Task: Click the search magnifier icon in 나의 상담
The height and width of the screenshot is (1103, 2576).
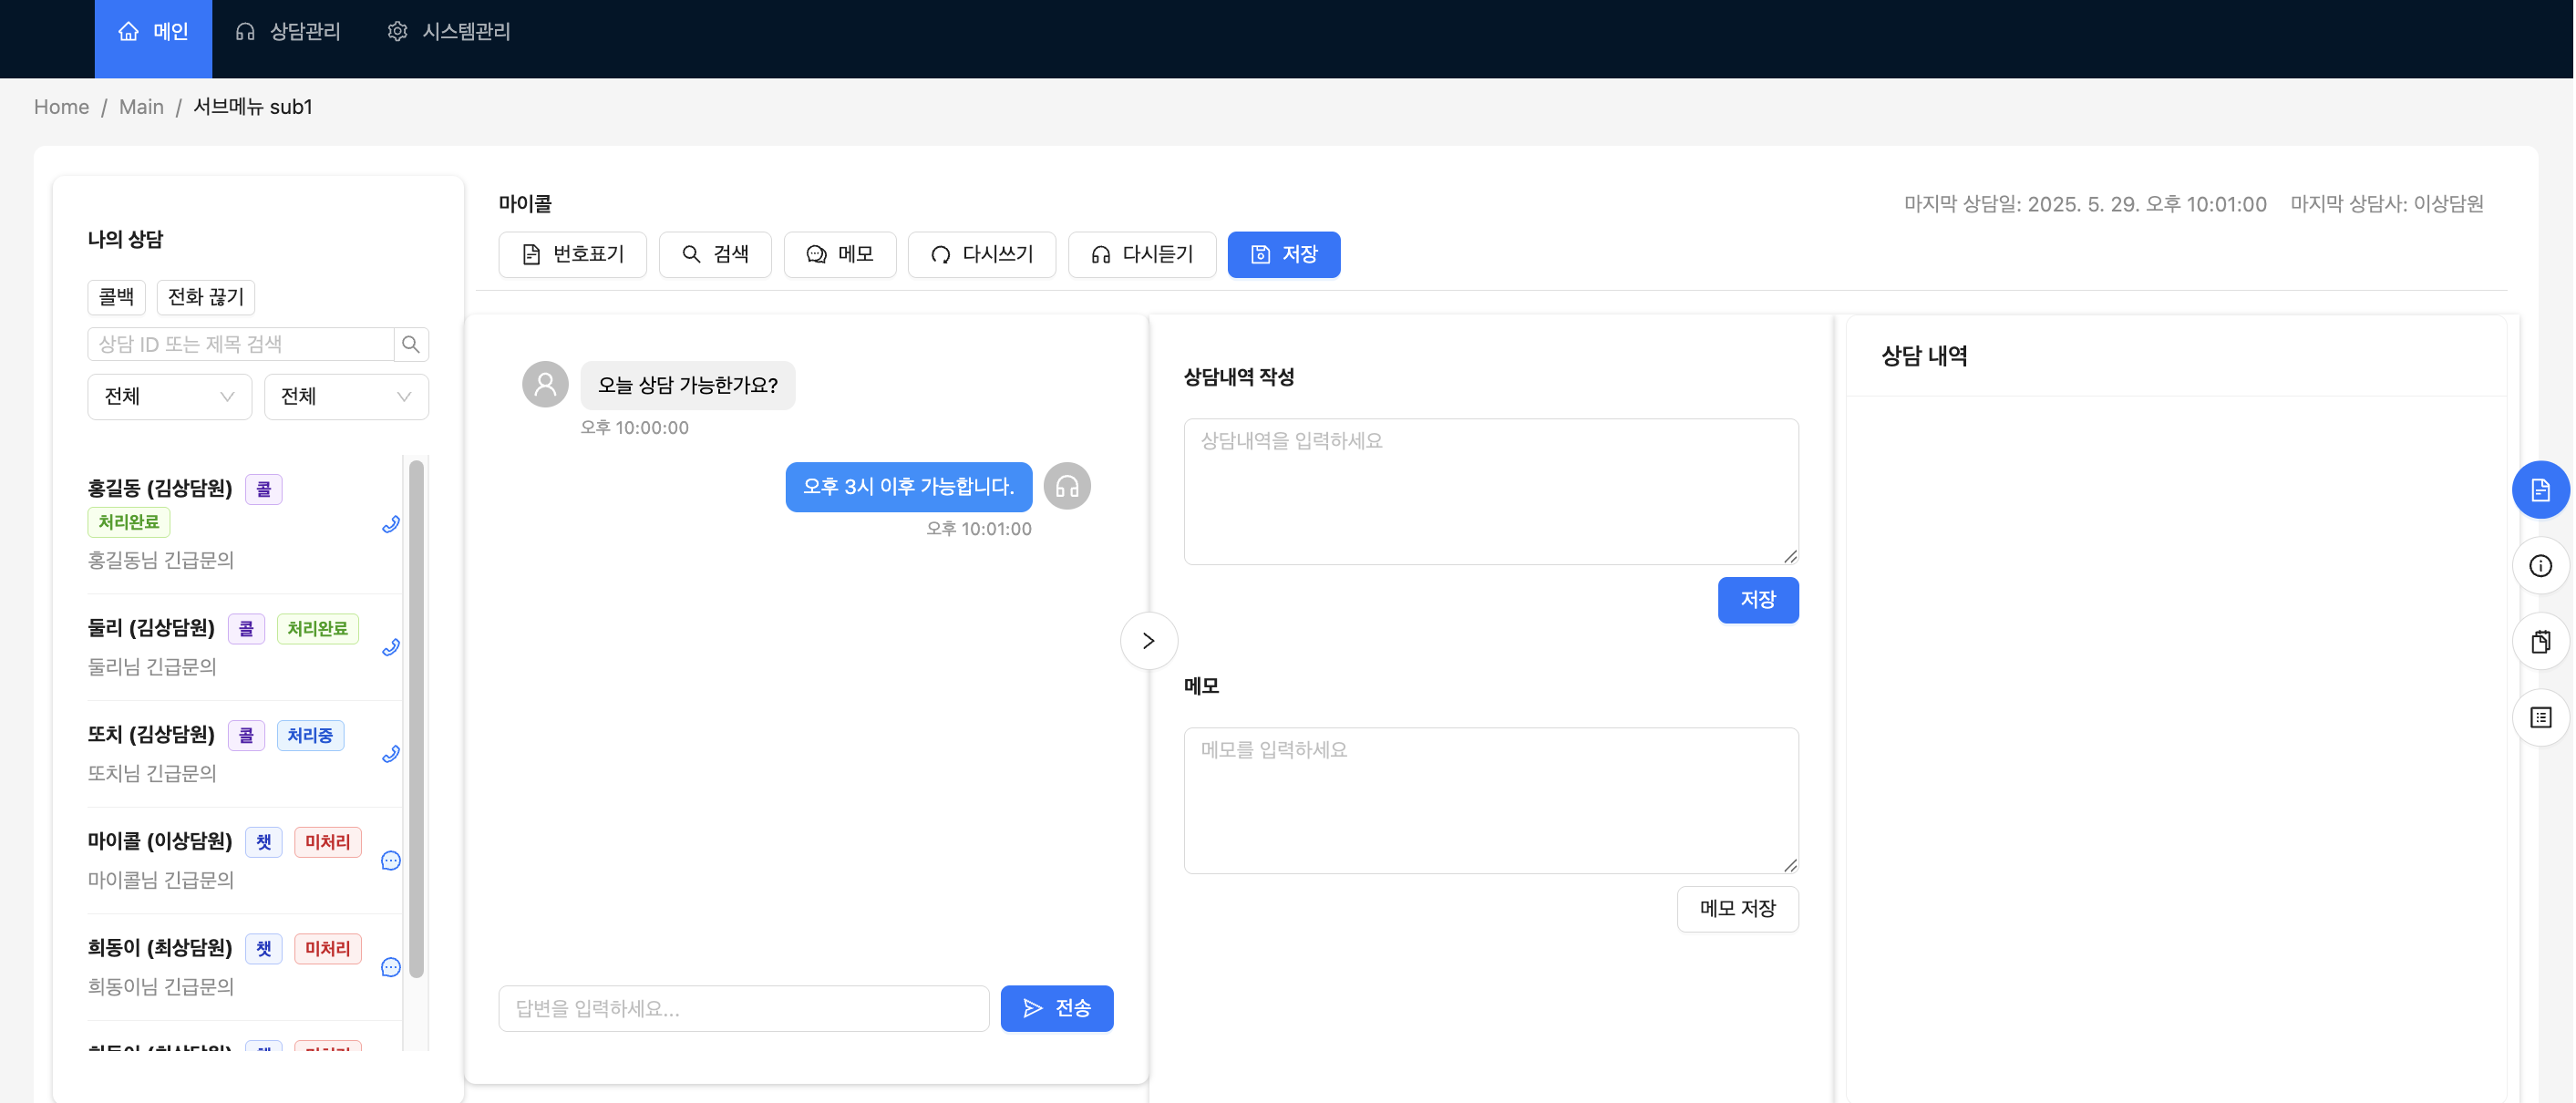Action: pos(410,344)
